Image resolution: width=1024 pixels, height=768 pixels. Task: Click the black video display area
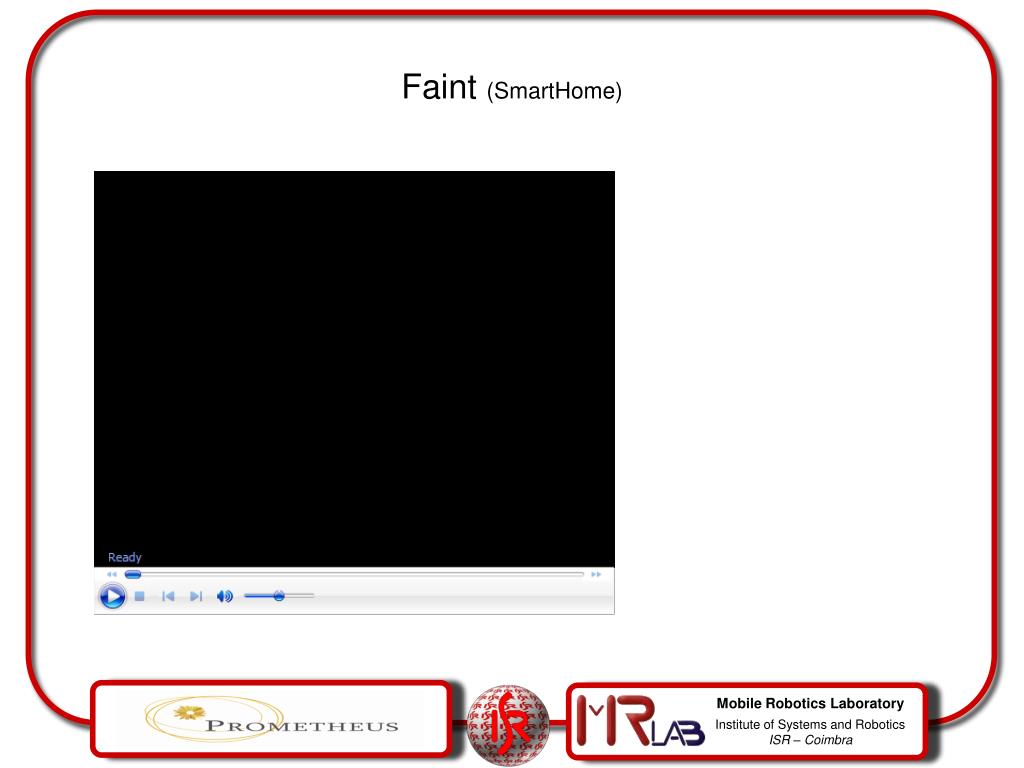click(x=354, y=369)
